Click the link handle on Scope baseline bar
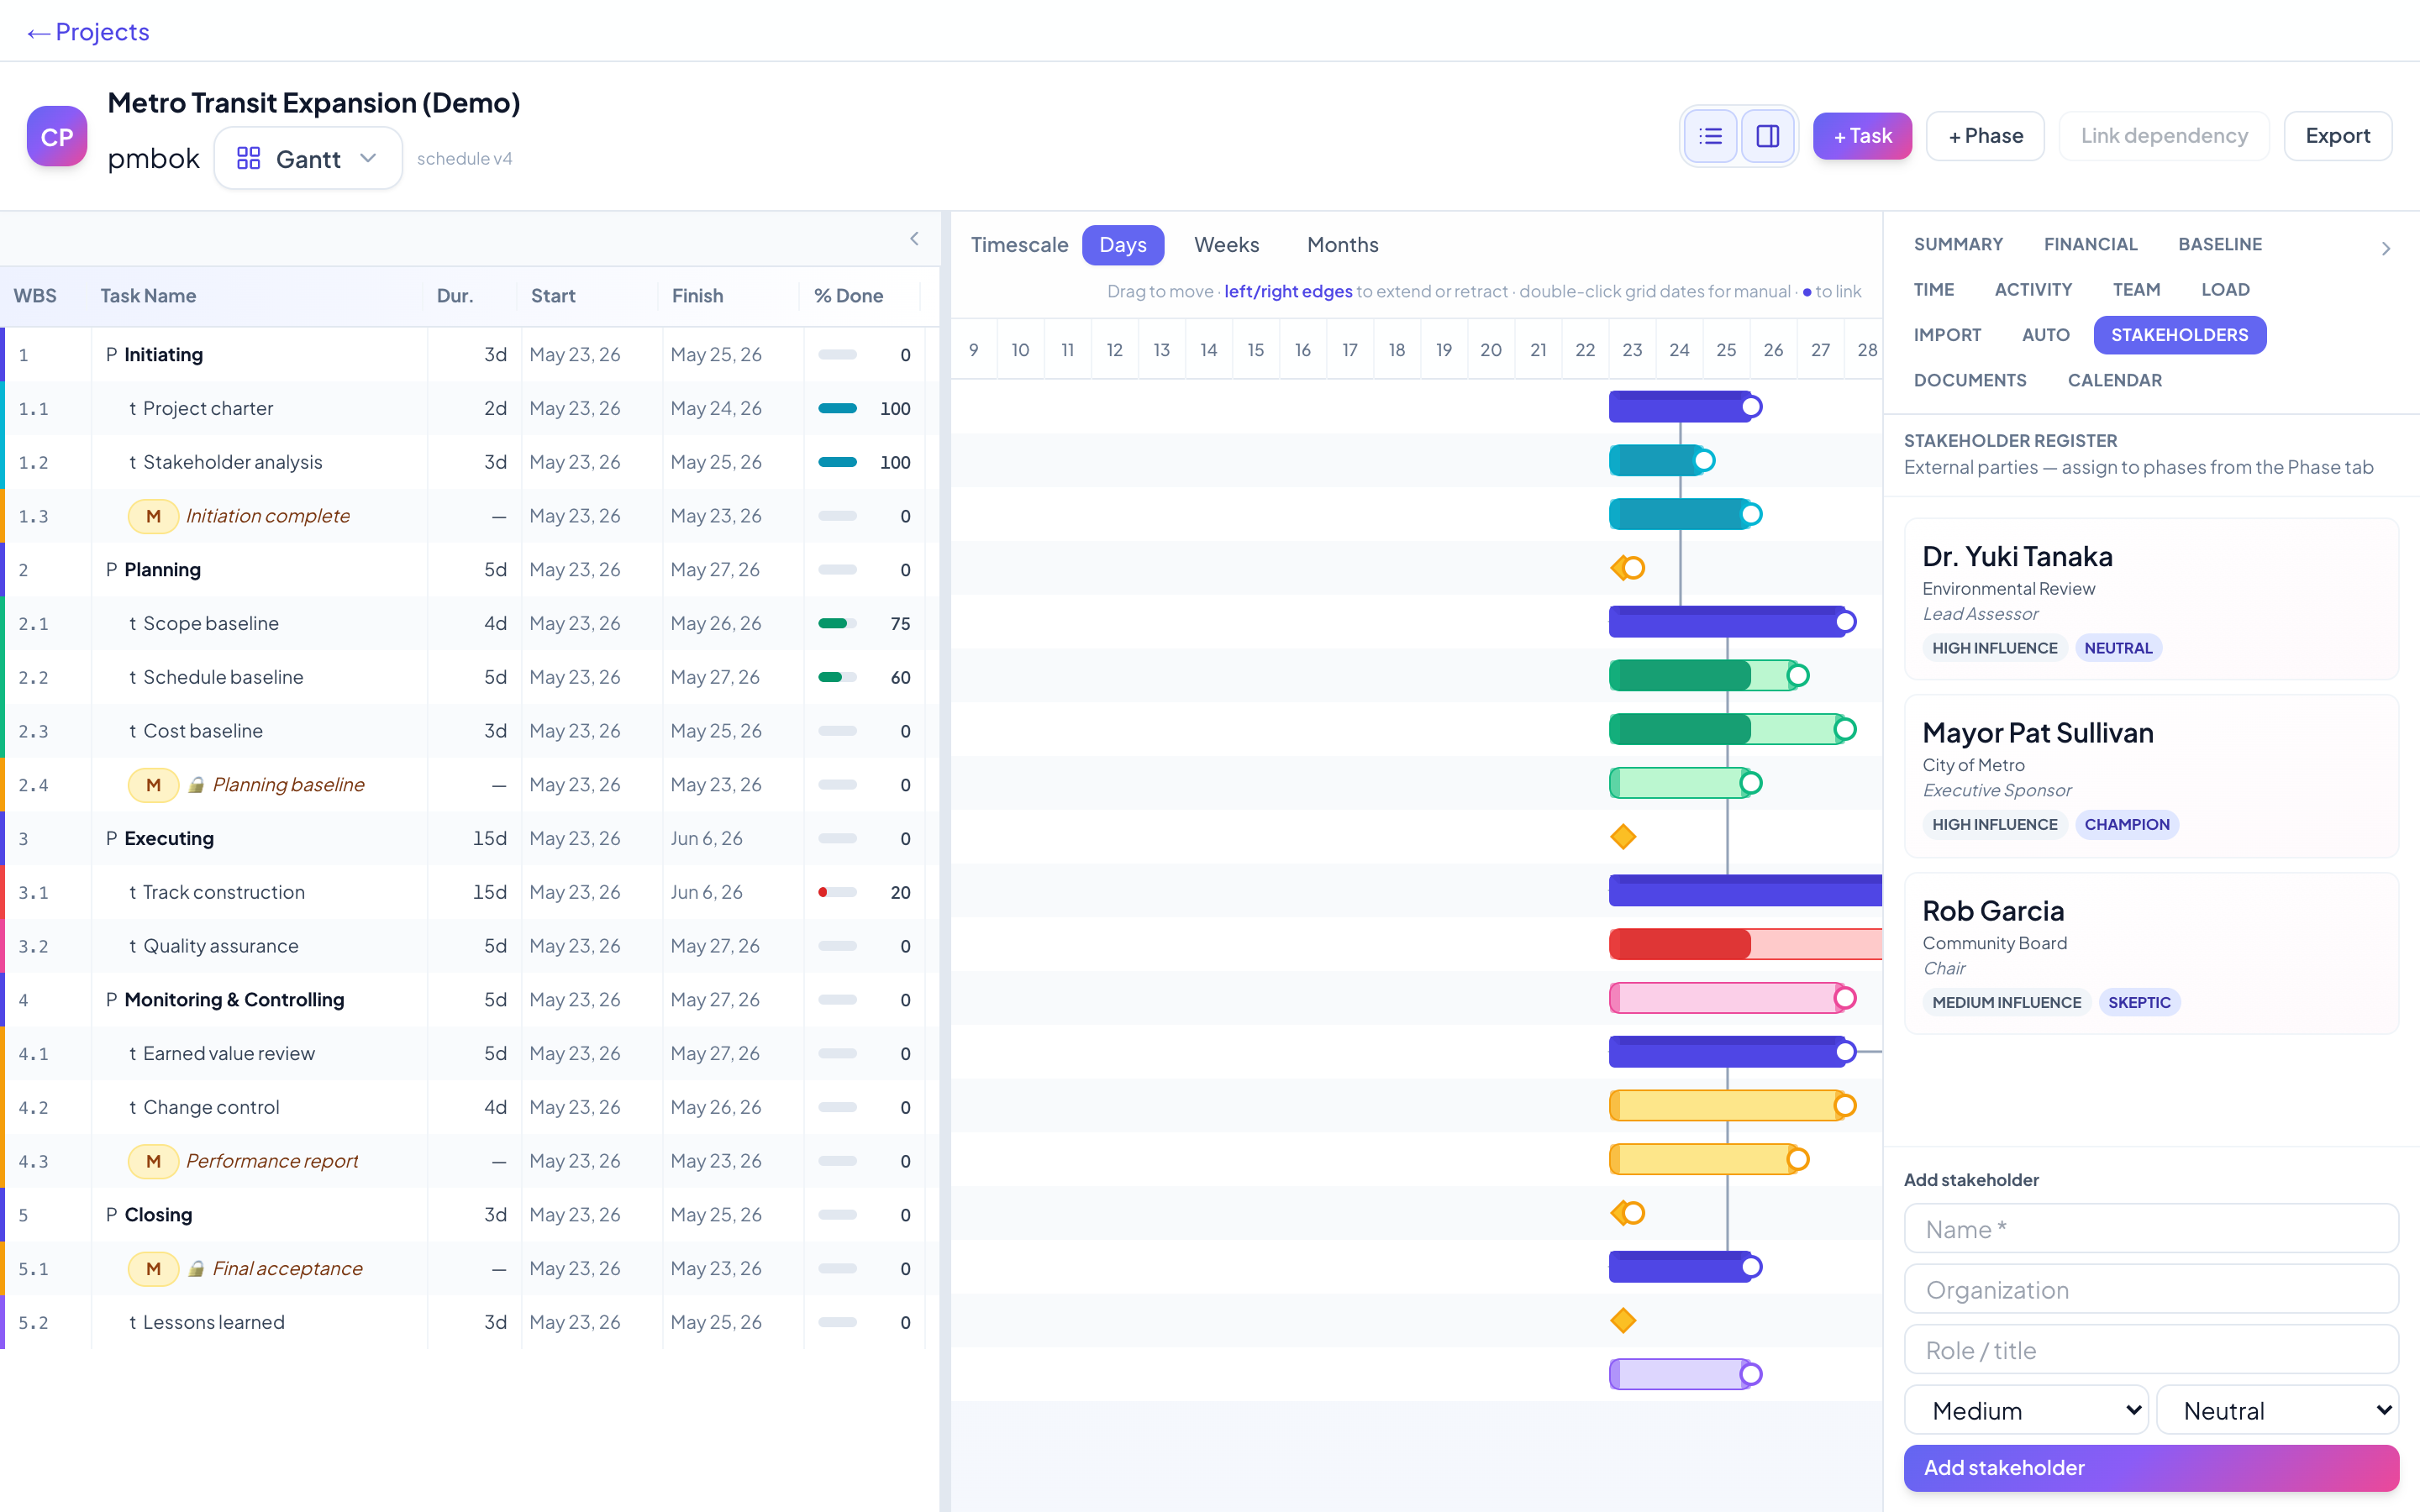The height and width of the screenshot is (1512, 2420). (1798, 676)
